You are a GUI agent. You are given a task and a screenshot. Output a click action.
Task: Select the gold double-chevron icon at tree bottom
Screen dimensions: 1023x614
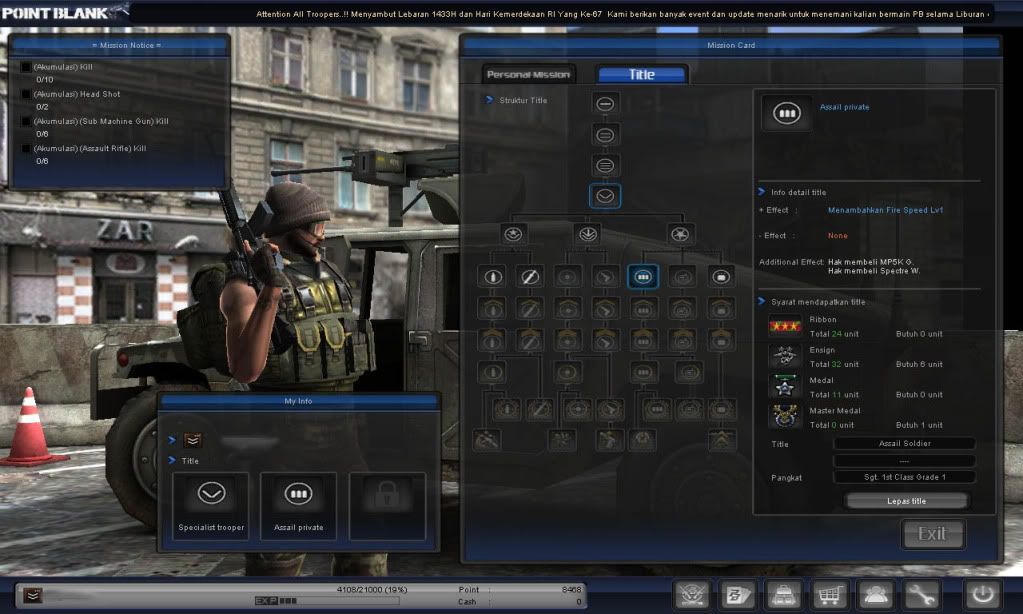coord(722,440)
